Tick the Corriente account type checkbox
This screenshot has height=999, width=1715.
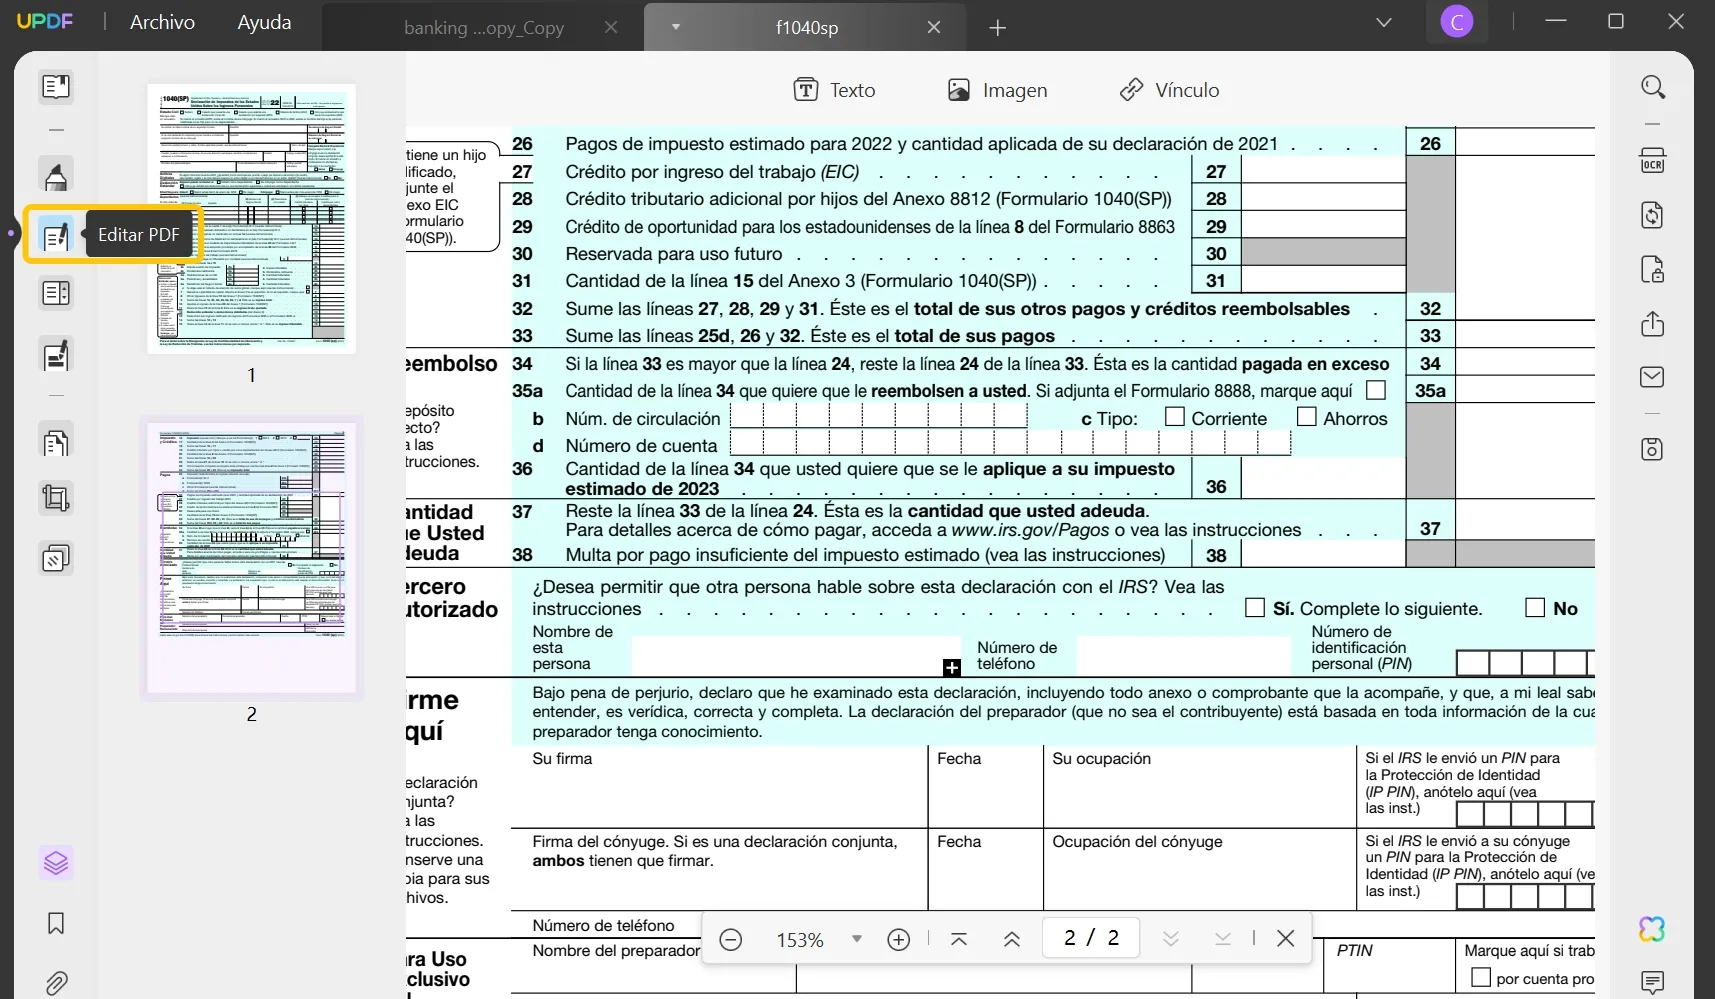pos(1175,416)
